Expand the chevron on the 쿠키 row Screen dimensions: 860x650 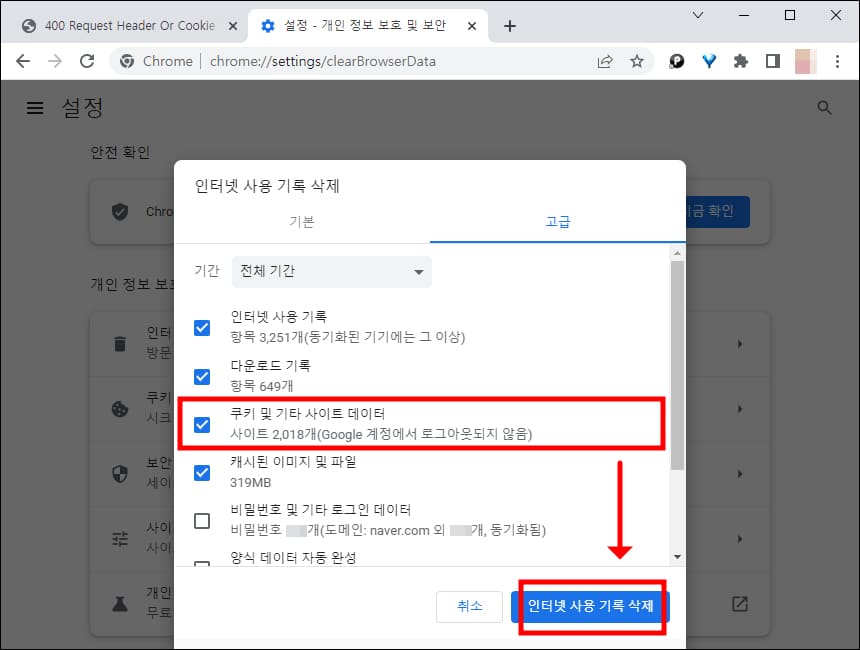coord(740,408)
